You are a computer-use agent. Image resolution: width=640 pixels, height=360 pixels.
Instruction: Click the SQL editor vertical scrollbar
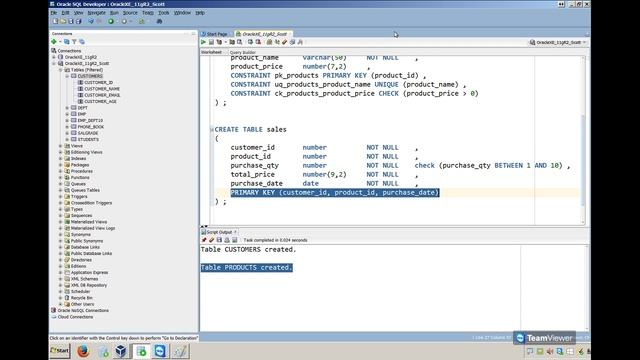(x=583, y=160)
